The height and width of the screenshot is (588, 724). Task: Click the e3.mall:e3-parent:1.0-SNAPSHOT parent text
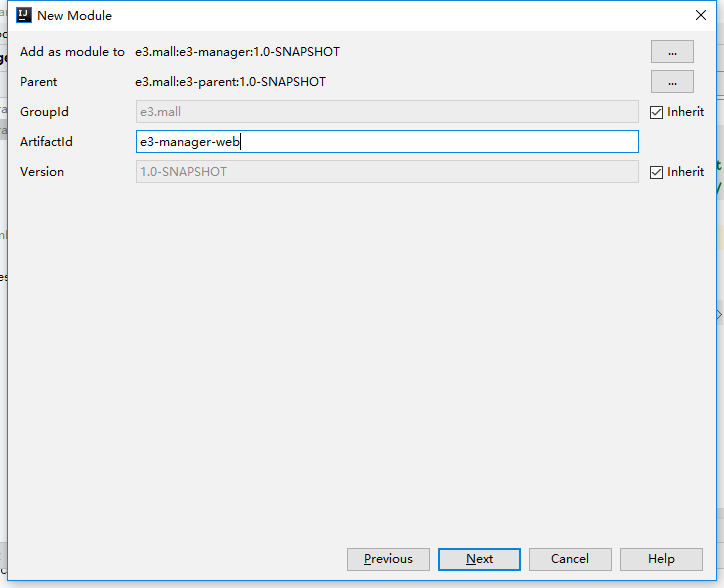(x=230, y=82)
